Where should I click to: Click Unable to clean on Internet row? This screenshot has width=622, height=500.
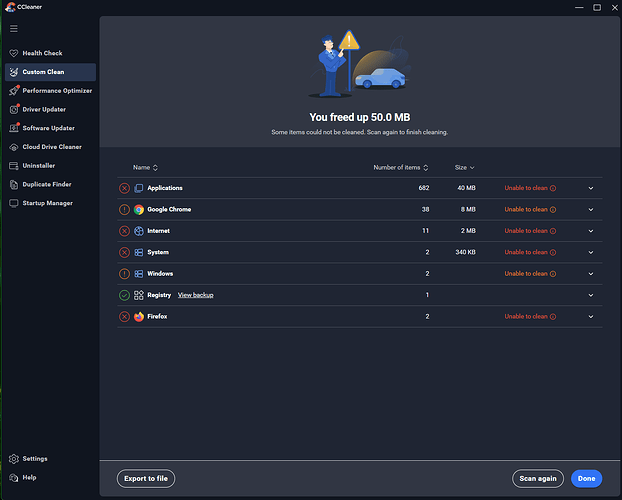click(526, 231)
